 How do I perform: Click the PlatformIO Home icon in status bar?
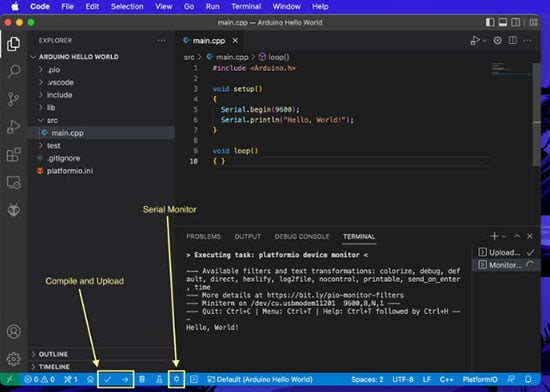click(x=90, y=379)
